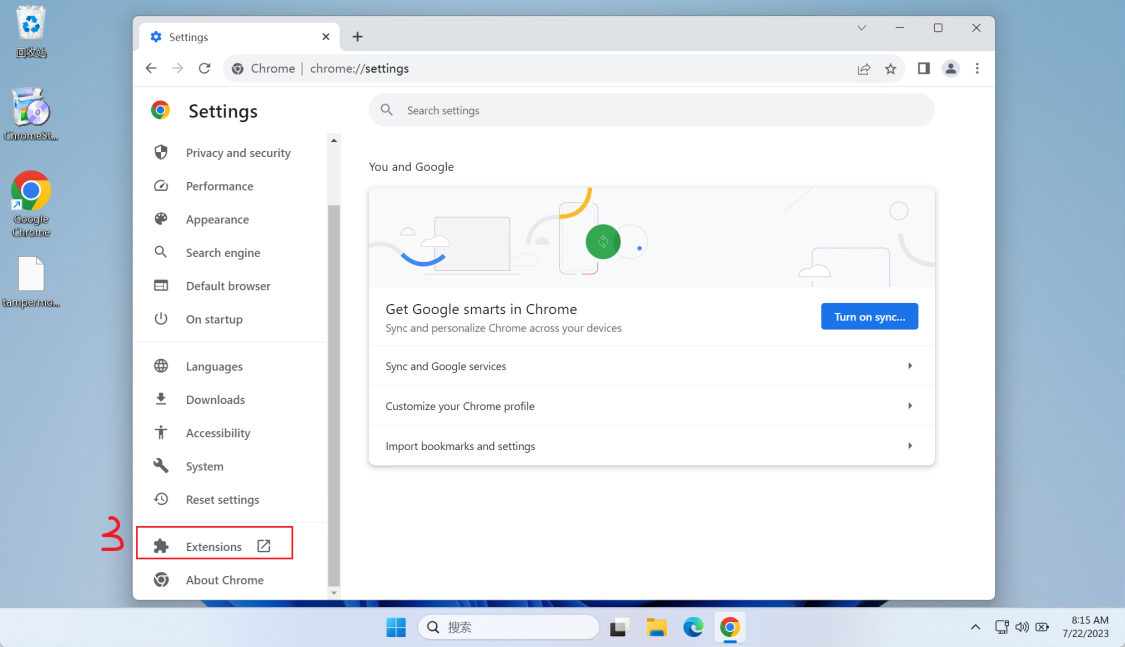Launch Microsoft Edge from taskbar
The width and height of the screenshot is (1125, 647).
click(x=693, y=628)
